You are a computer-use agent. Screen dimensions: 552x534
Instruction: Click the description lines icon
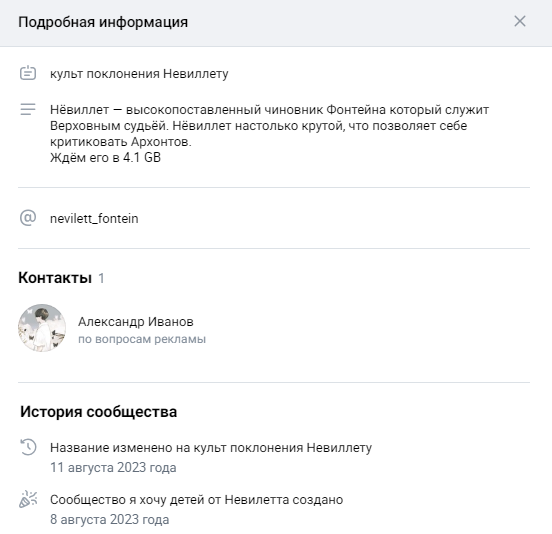[x=28, y=109]
